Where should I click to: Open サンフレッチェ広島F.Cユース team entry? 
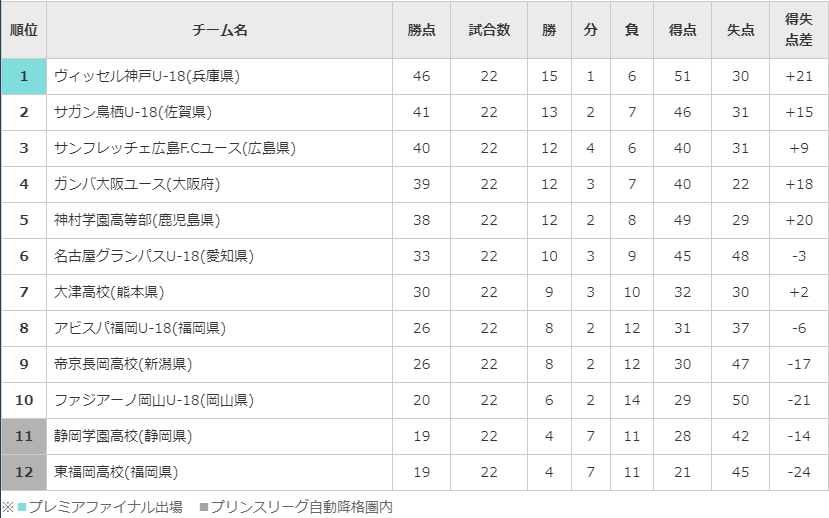pyautogui.click(x=174, y=148)
